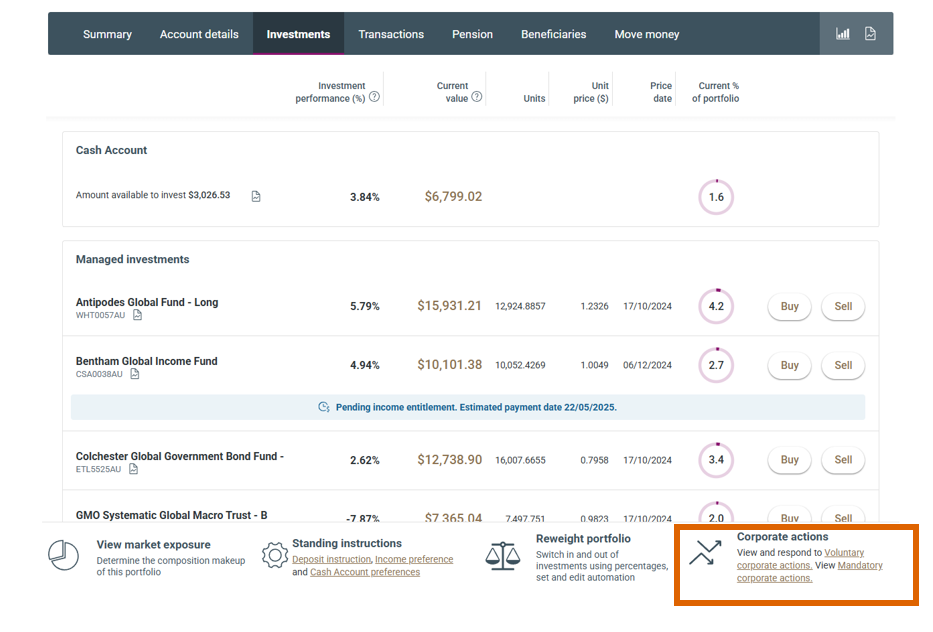This screenshot has height=632, width=933.
Task: Go to the Account details tab
Action: (x=199, y=34)
